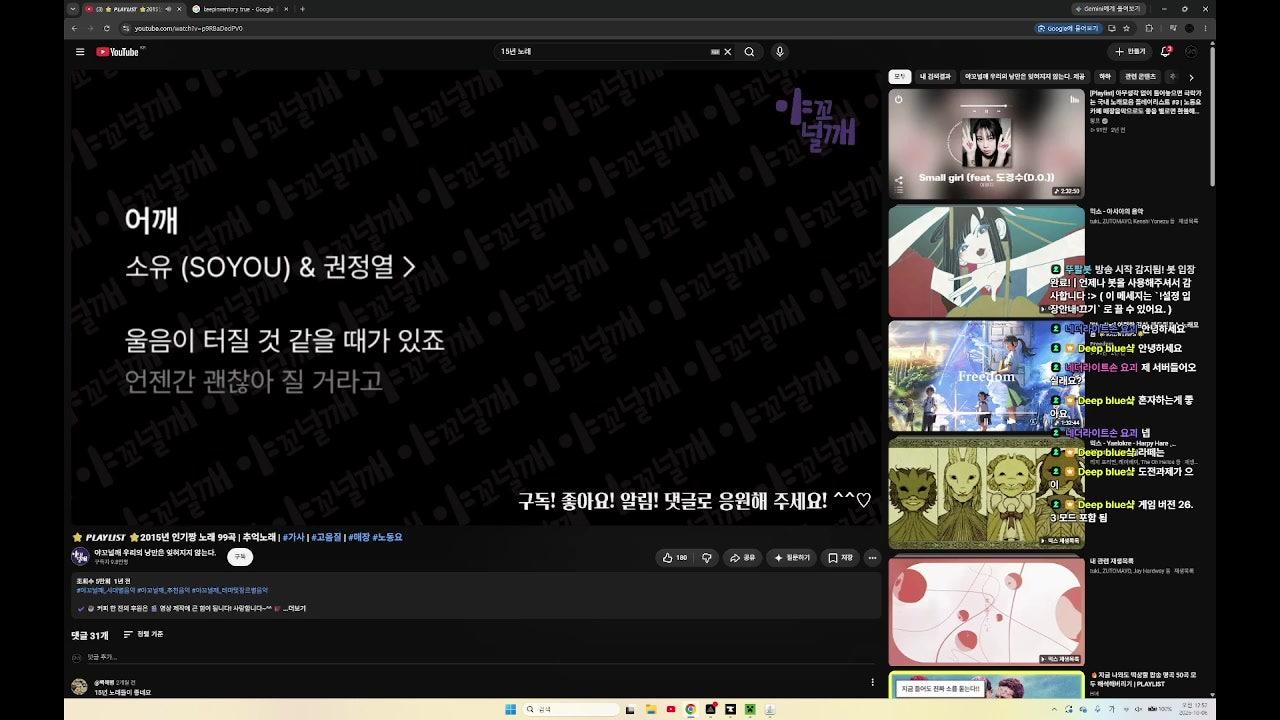Open more actions menu beside 저장
Image resolution: width=1280 pixels, height=720 pixels.
pyautogui.click(x=872, y=558)
